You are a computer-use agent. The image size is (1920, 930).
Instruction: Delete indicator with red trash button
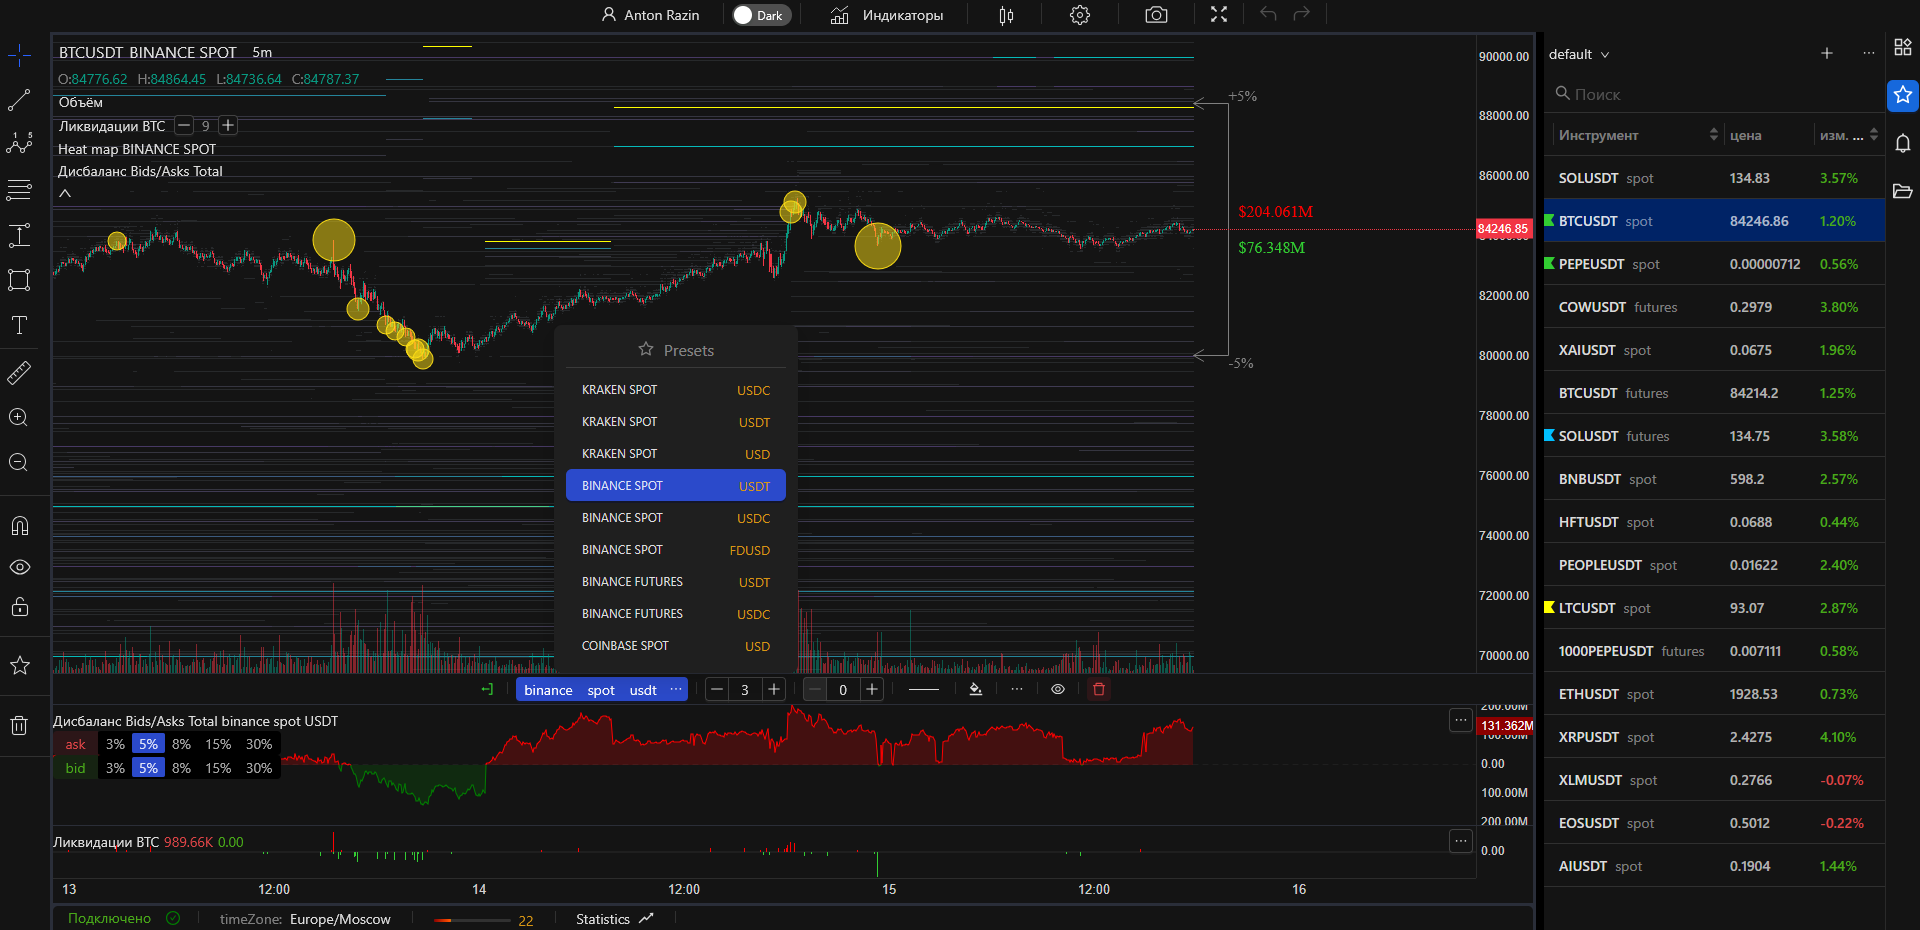tap(1099, 689)
